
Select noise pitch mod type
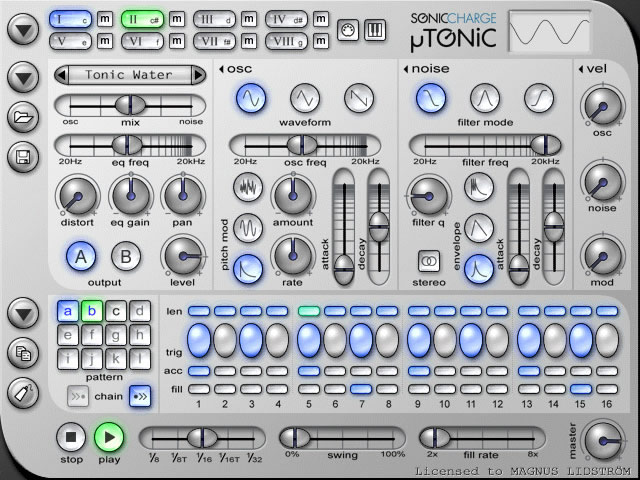(248, 187)
